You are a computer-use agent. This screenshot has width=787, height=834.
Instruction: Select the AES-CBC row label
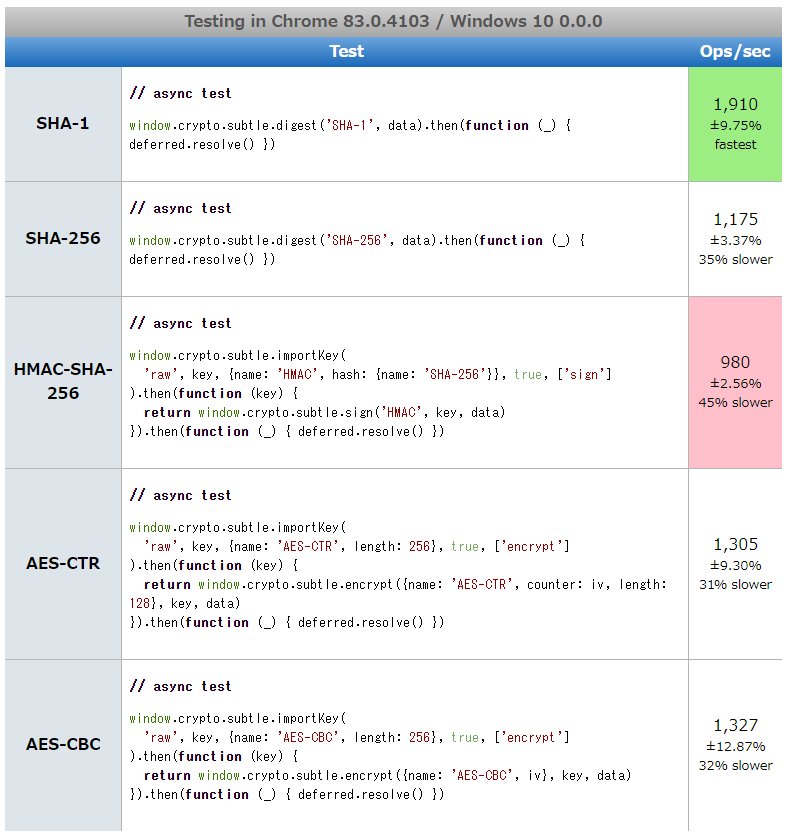pyautogui.click(x=63, y=744)
